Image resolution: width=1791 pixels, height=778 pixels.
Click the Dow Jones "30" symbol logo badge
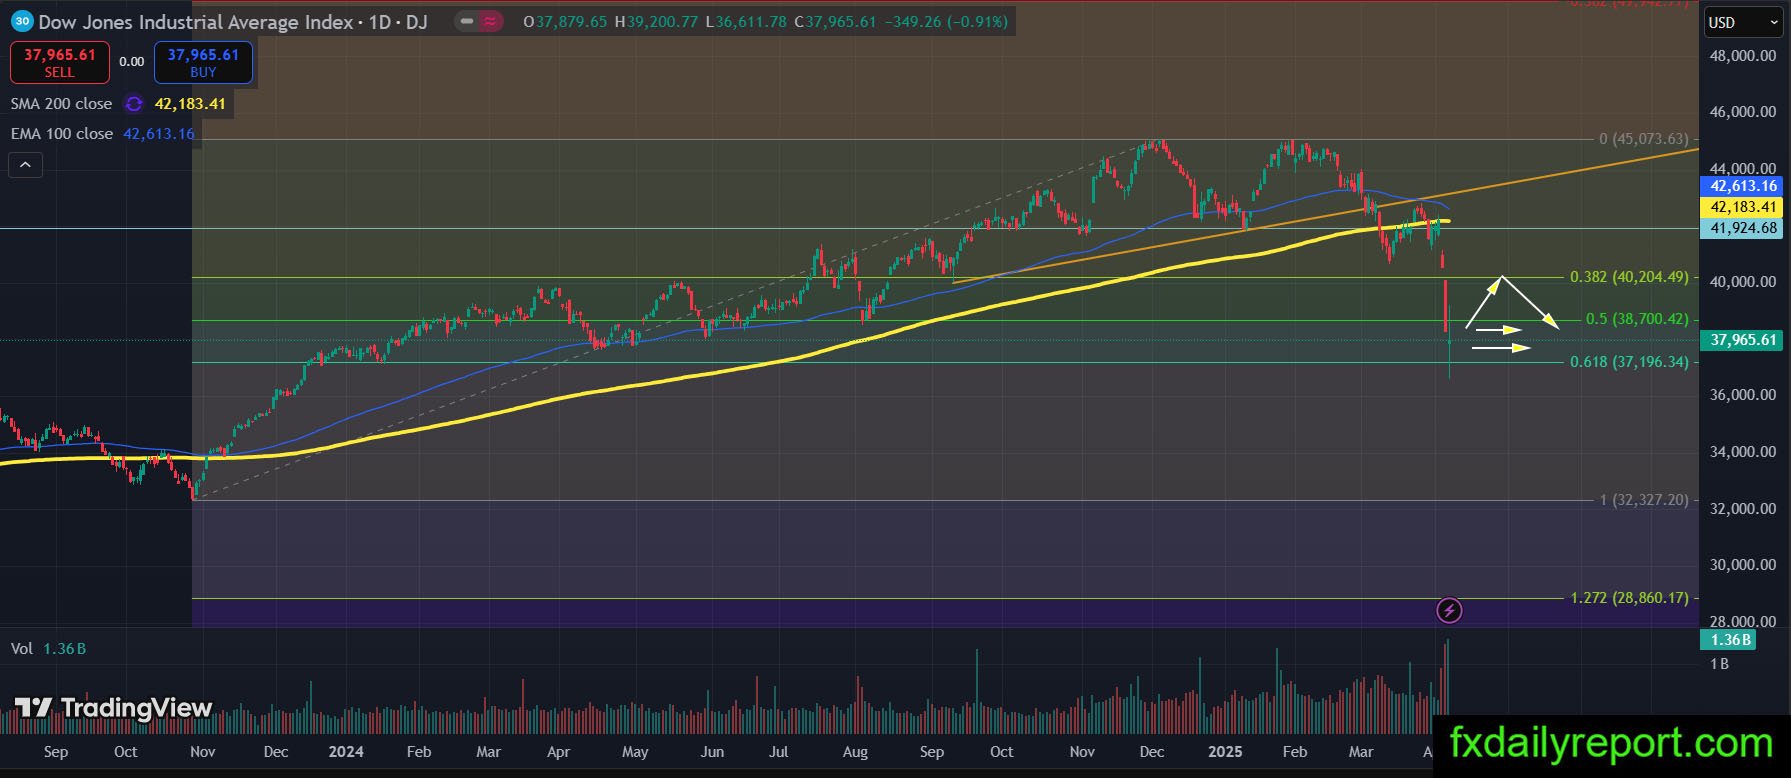click(x=22, y=21)
